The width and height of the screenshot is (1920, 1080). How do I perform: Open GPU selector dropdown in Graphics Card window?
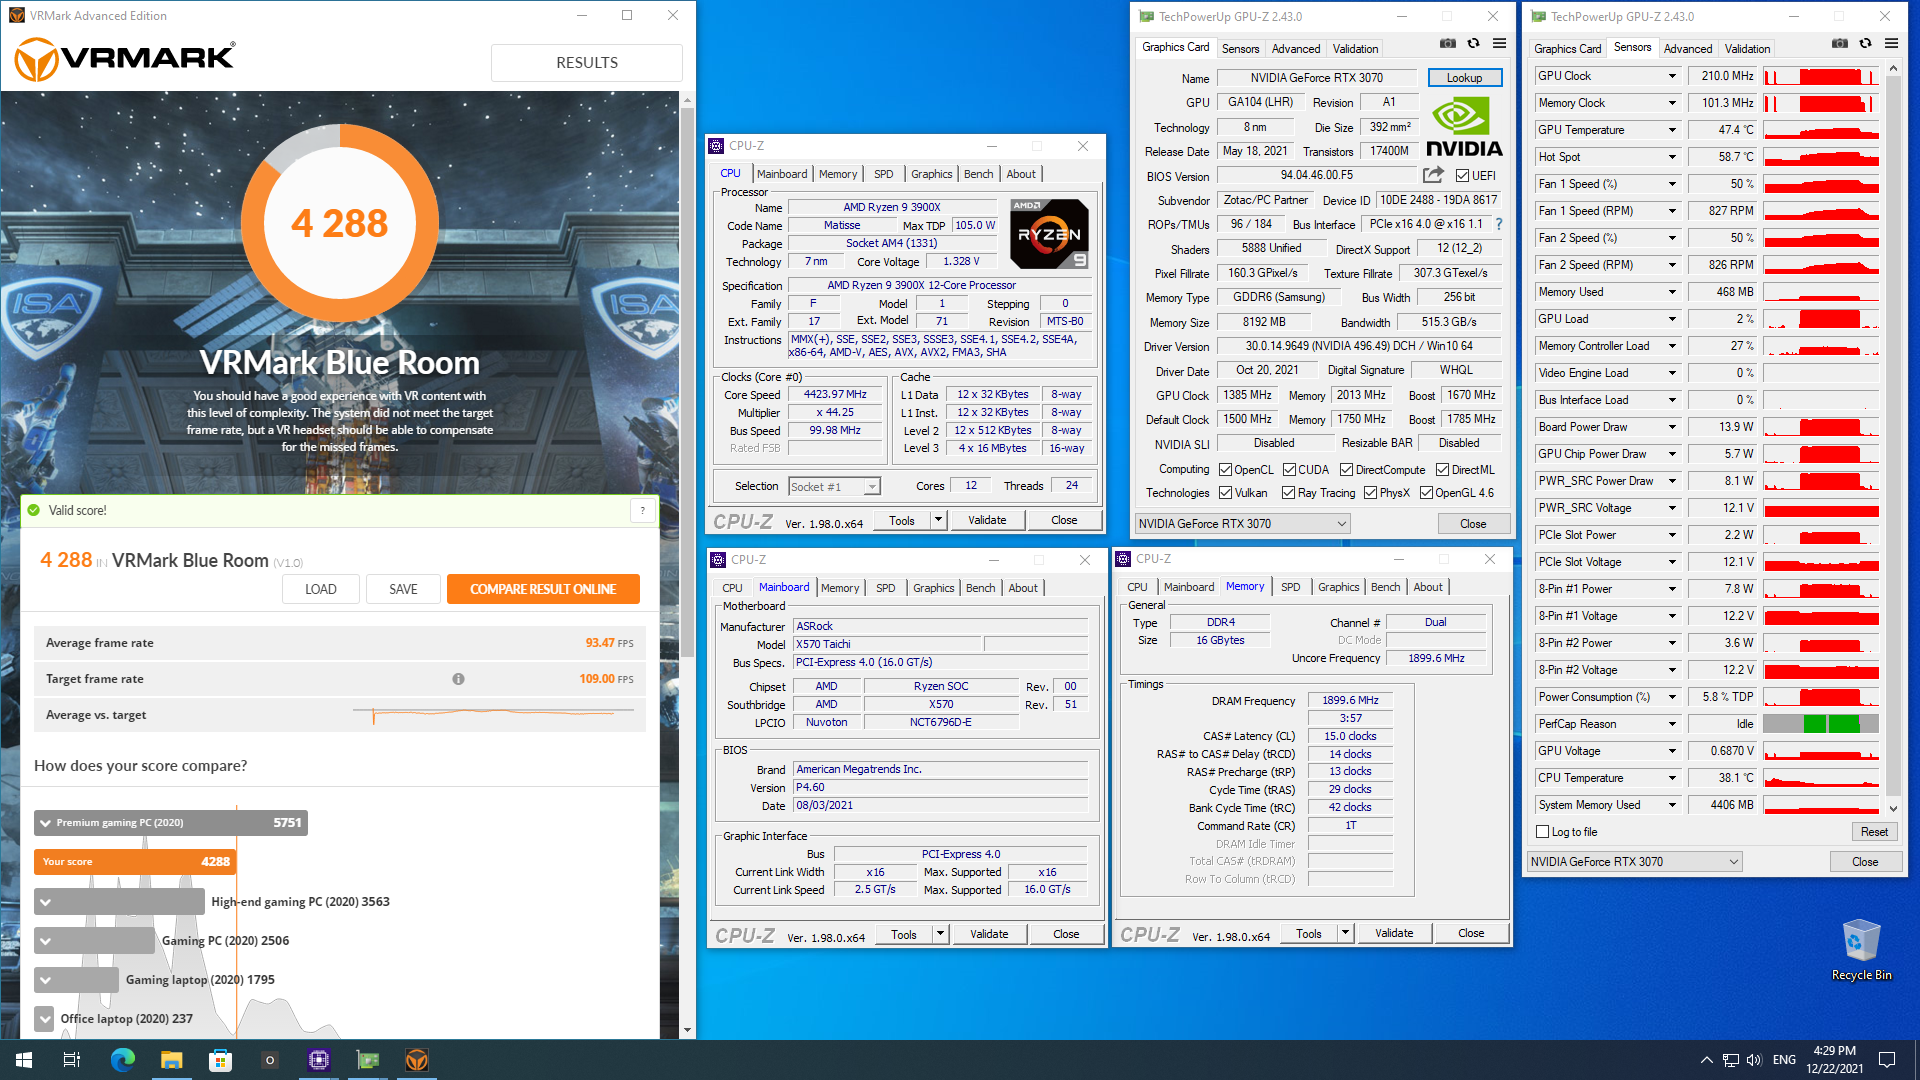pos(1242,524)
